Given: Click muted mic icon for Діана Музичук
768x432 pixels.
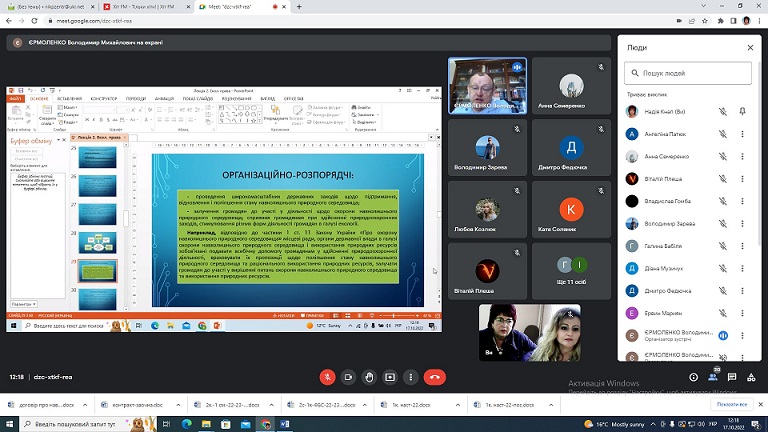Looking at the screenshot, I should pos(722,268).
